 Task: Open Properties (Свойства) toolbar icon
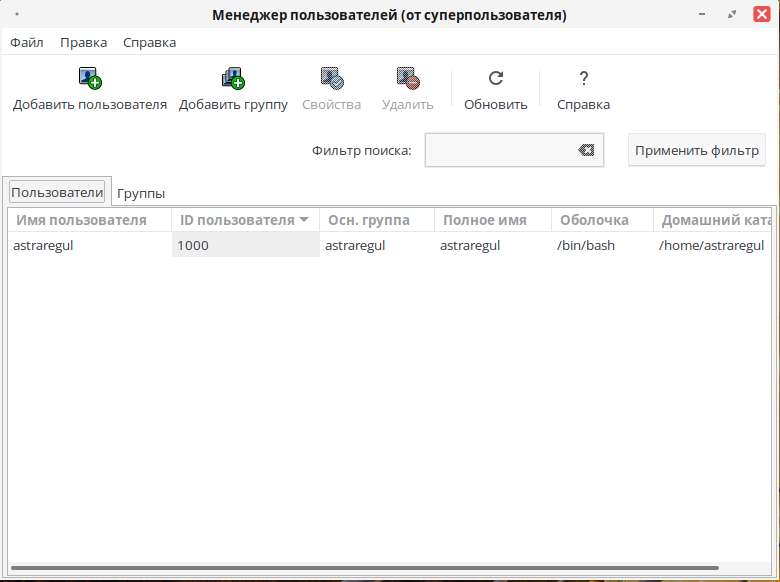331,78
